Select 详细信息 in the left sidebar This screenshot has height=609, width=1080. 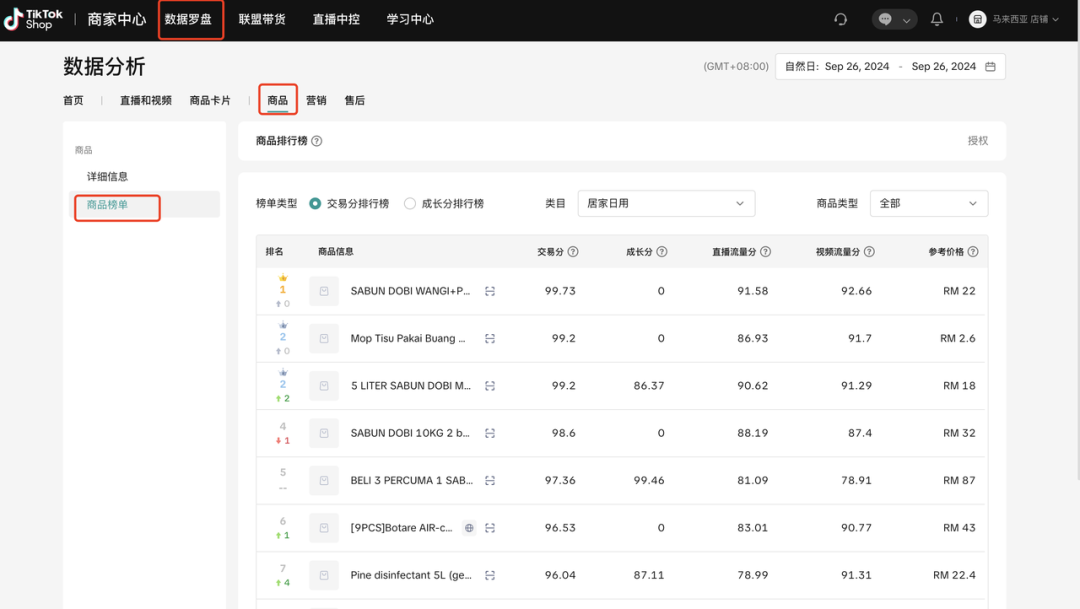click(105, 176)
